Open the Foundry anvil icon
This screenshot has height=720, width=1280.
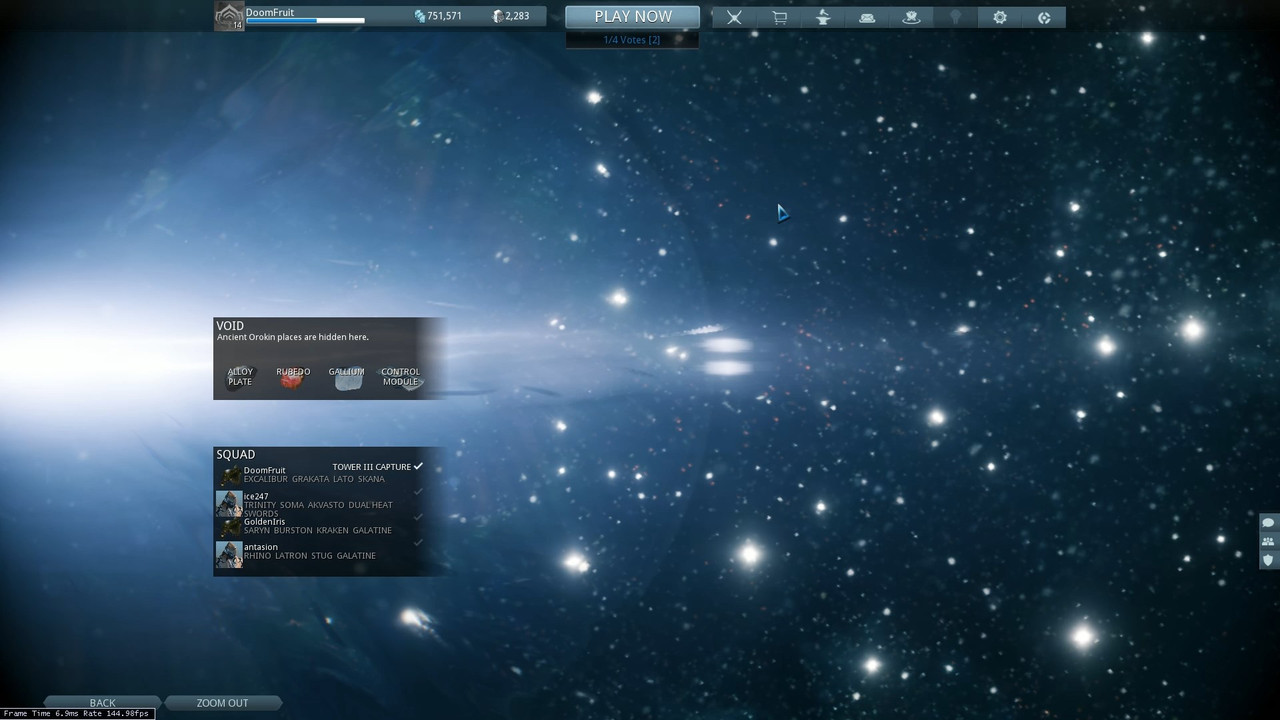pyautogui.click(x=823, y=17)
